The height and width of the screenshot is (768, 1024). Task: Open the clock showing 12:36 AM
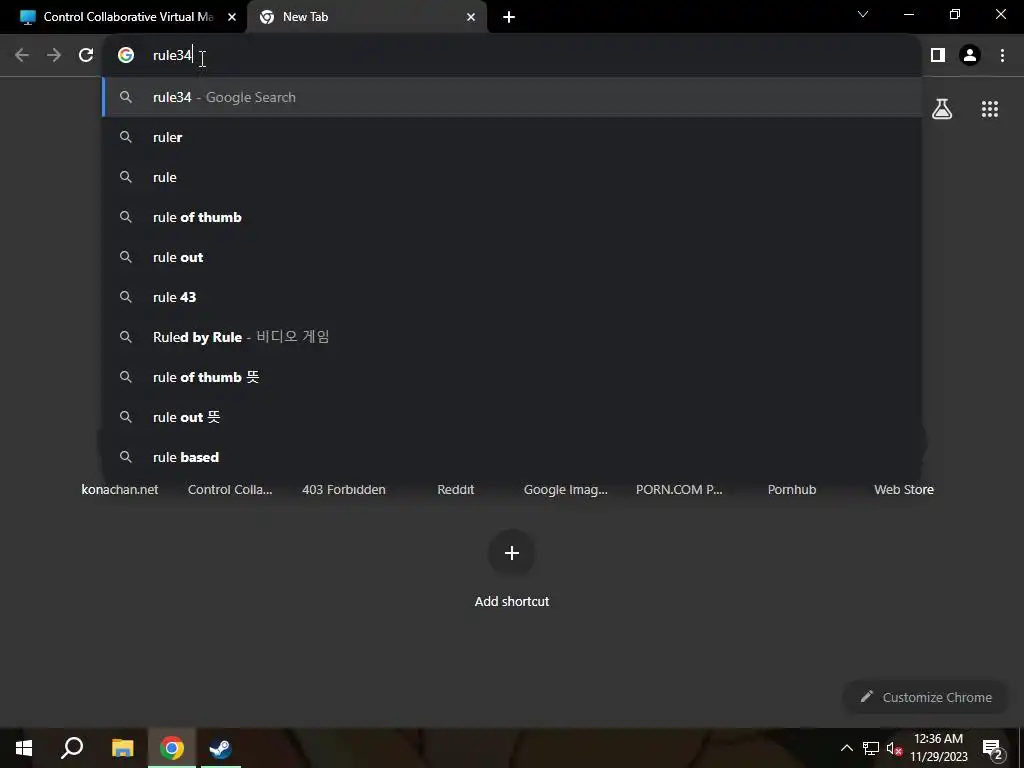click(938, 748)
